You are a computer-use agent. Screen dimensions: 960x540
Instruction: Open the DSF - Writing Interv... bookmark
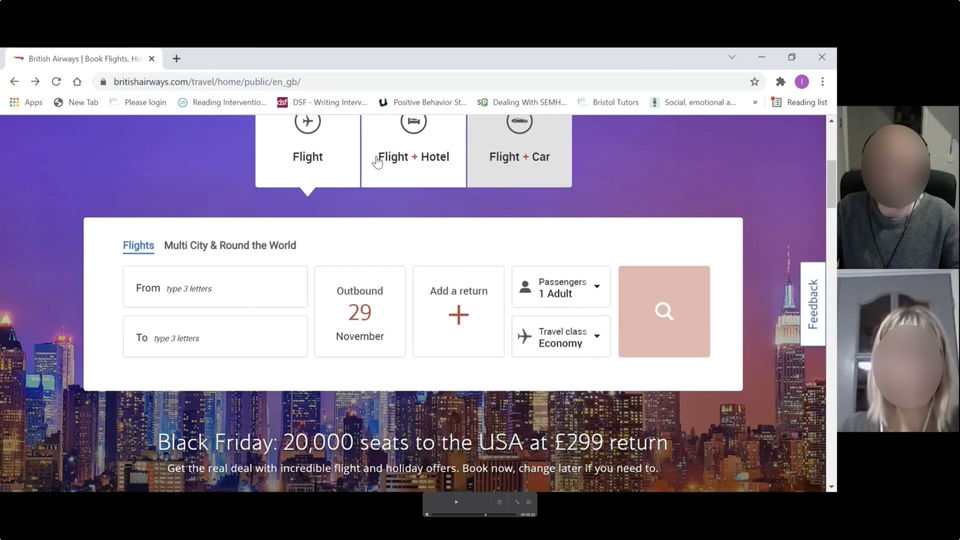[322, 102]
